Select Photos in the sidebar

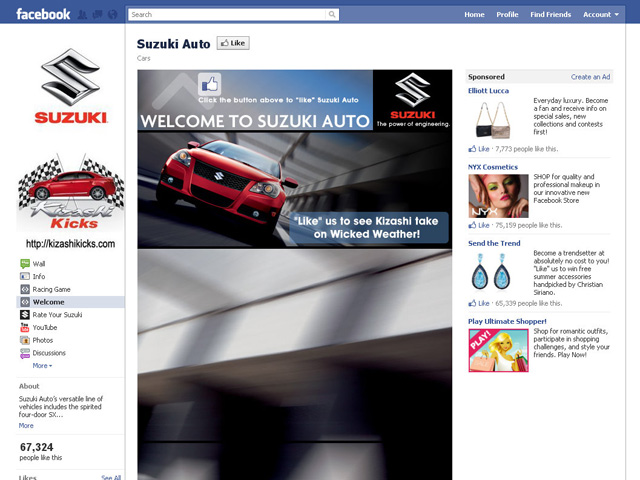pos(43,340)
